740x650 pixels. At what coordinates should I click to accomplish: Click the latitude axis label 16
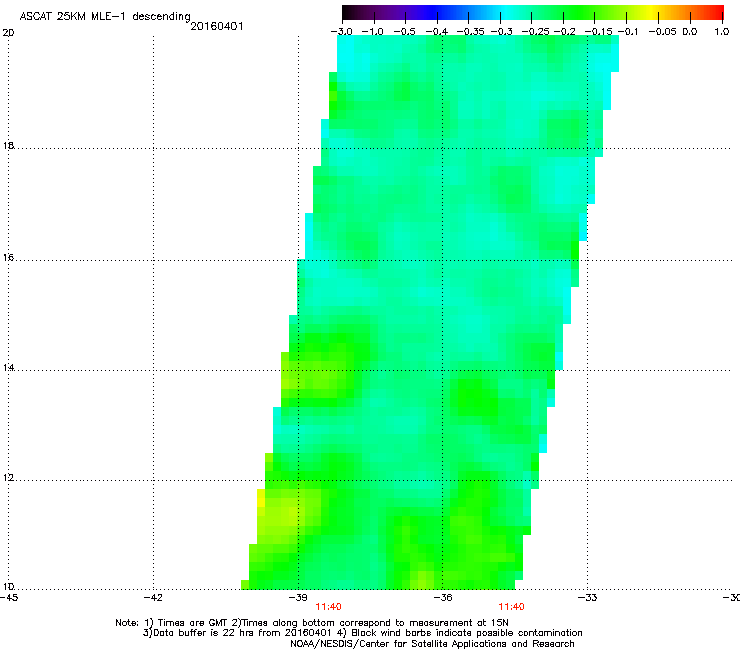coord(8,258)
